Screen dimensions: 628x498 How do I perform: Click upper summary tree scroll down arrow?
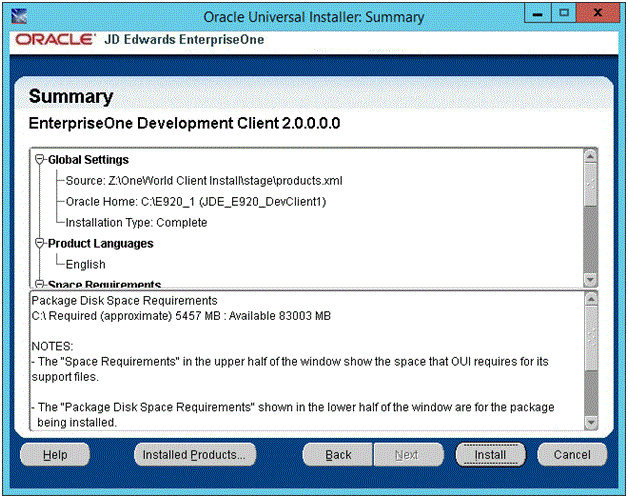click(x=590, y=279)
